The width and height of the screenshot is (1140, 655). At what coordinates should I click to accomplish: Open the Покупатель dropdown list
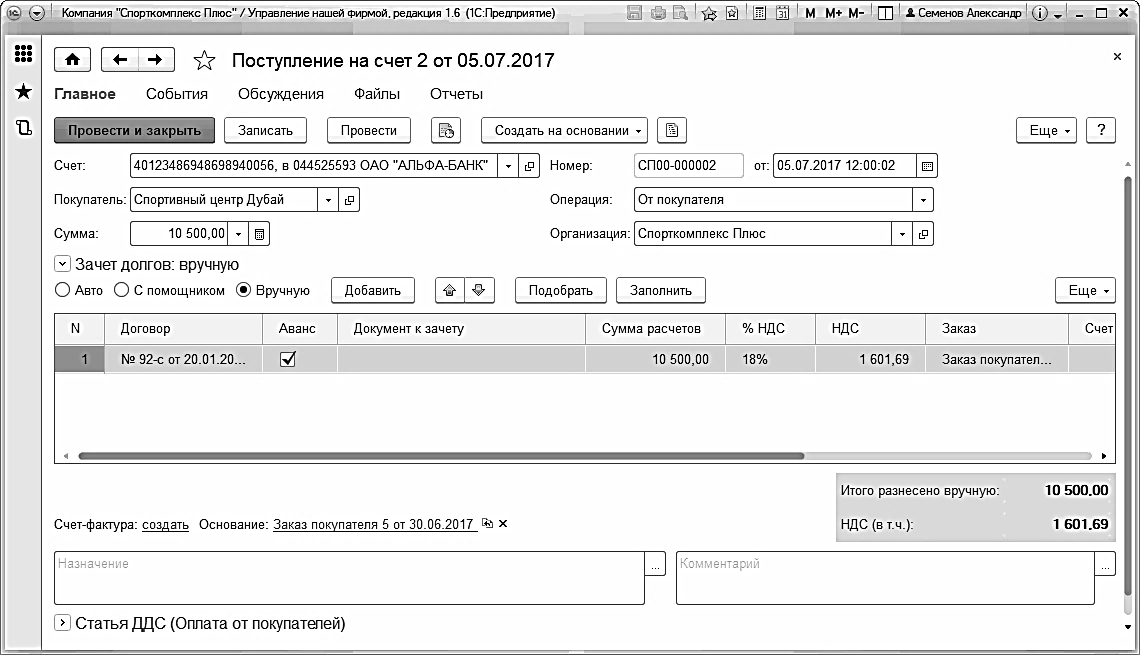(x=328, y=200)
